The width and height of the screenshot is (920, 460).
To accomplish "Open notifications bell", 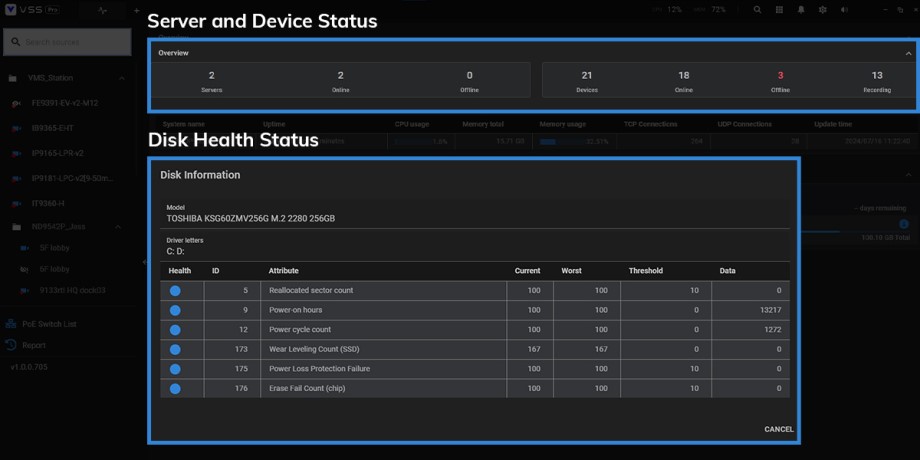I will pos(801,10).
